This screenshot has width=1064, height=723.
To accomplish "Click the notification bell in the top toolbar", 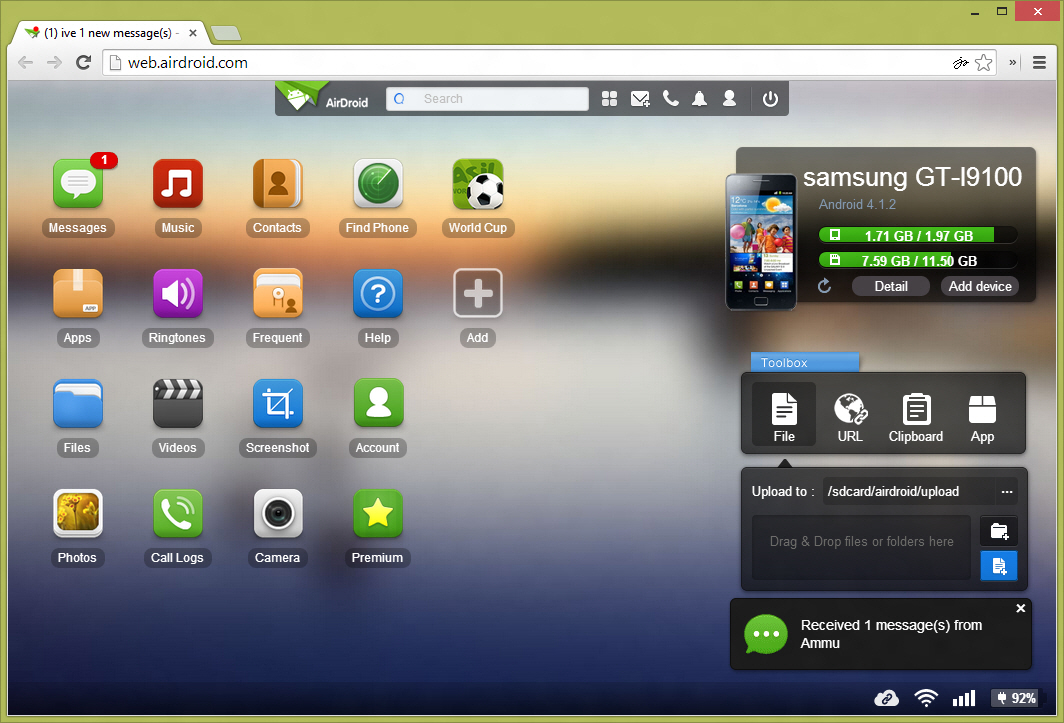I will click(x=699, y=98).
